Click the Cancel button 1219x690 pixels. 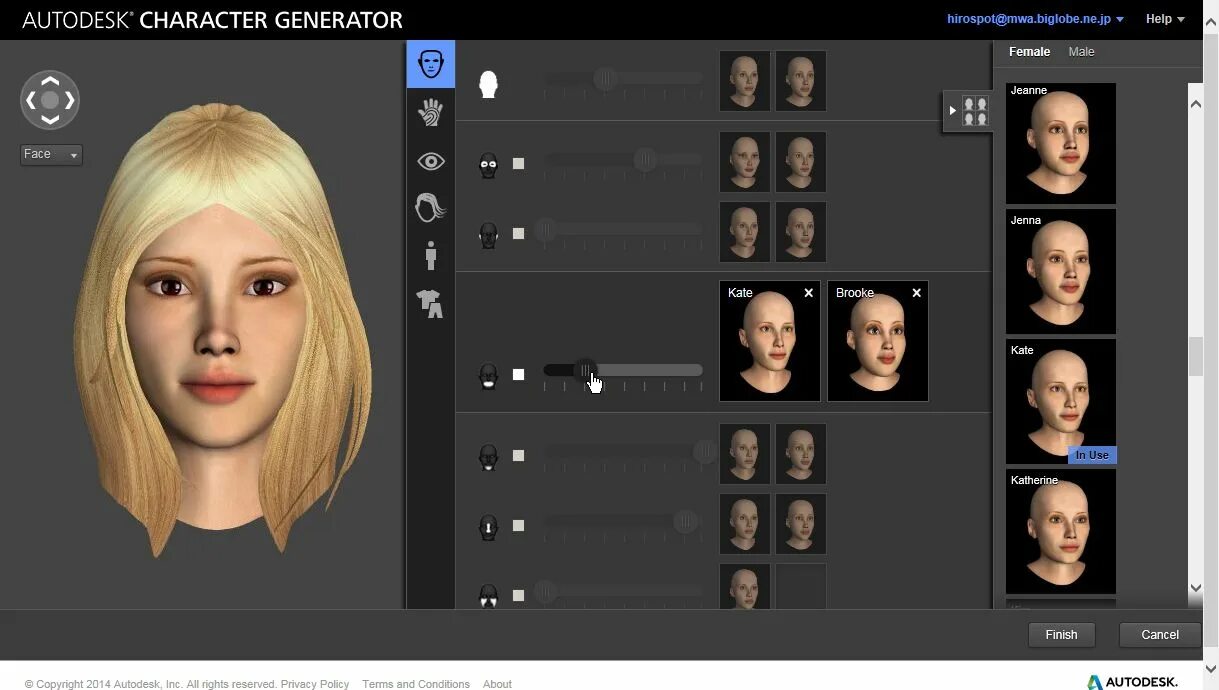[x=1160, y=634]
